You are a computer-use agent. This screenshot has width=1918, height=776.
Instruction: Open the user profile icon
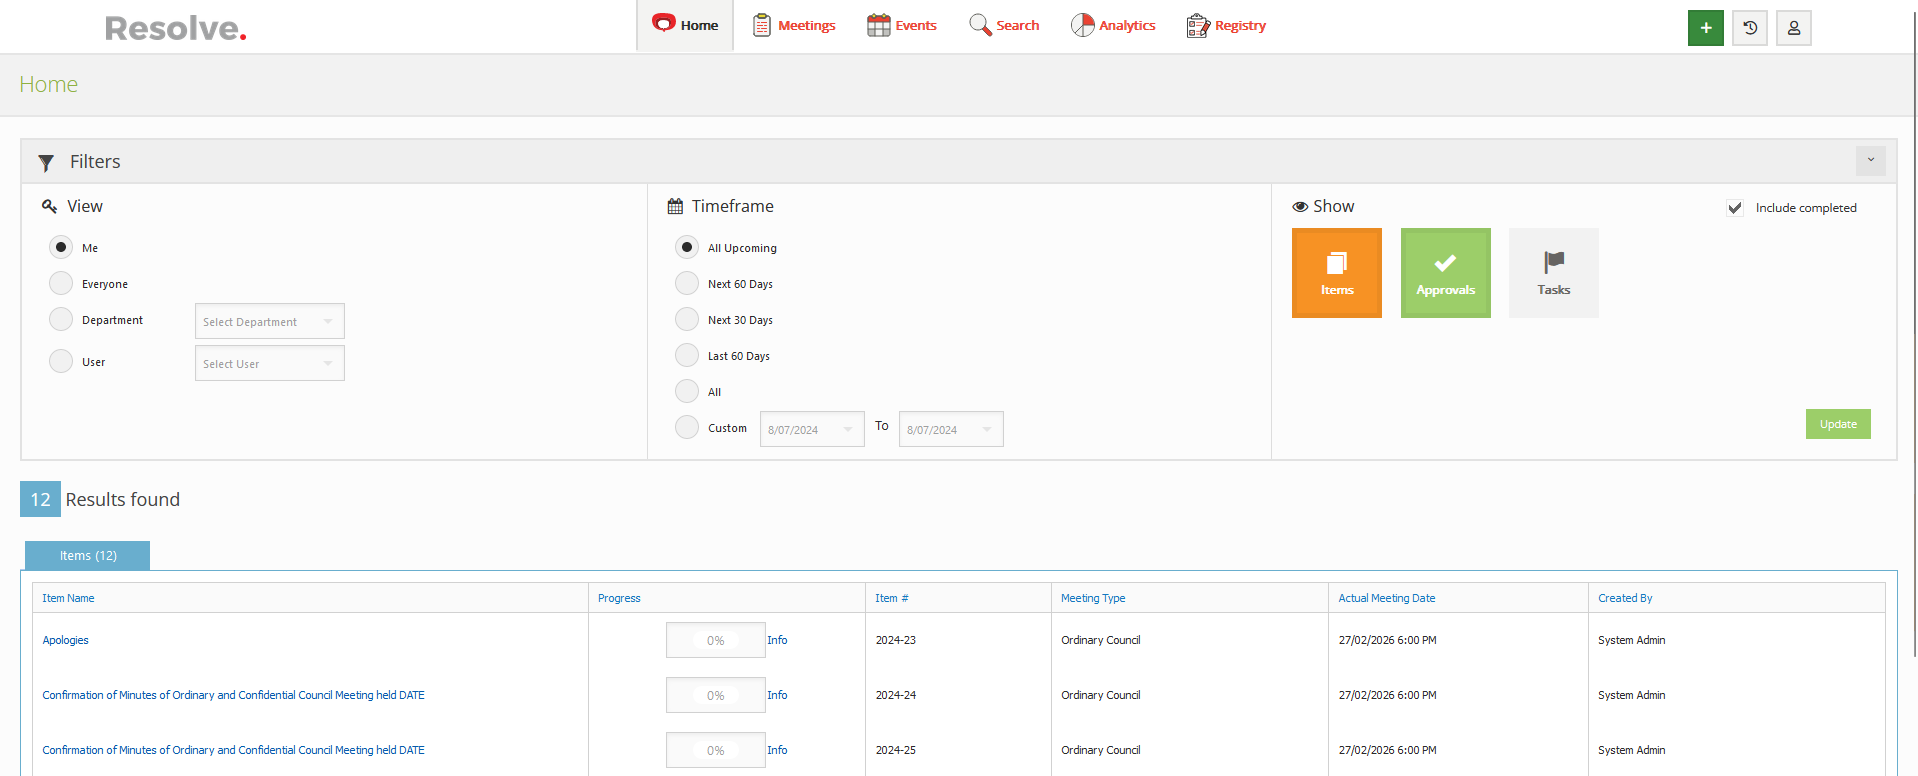tap(1793, 28)
